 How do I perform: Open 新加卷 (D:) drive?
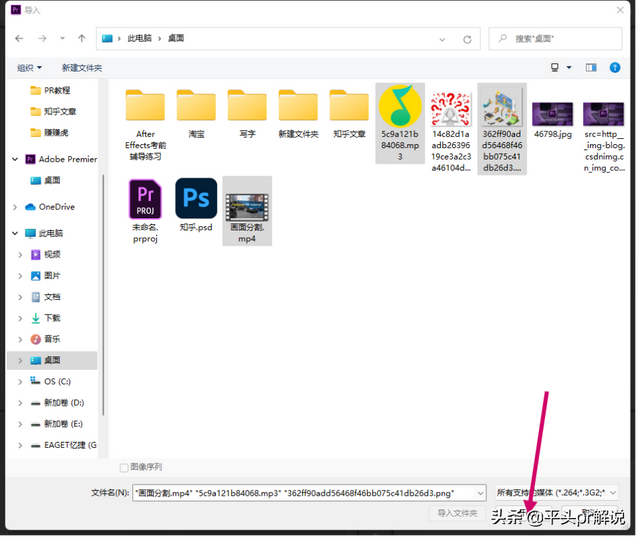pyautogui.click(x=58, y=403)
